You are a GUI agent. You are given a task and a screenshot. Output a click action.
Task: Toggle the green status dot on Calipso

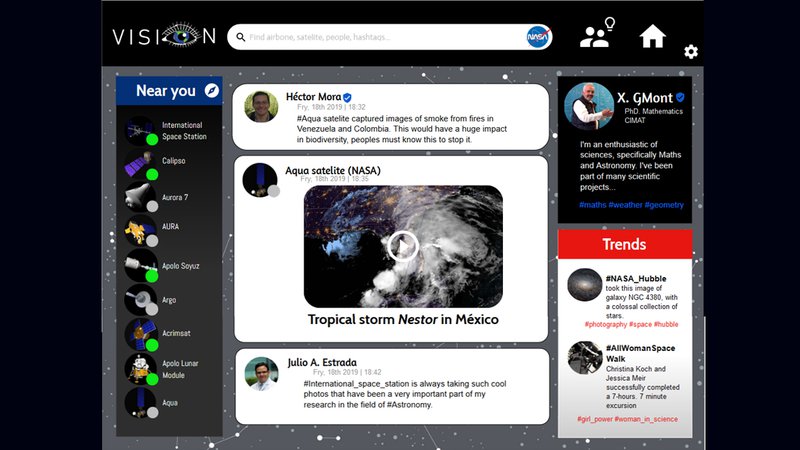(x=153, y=174)
